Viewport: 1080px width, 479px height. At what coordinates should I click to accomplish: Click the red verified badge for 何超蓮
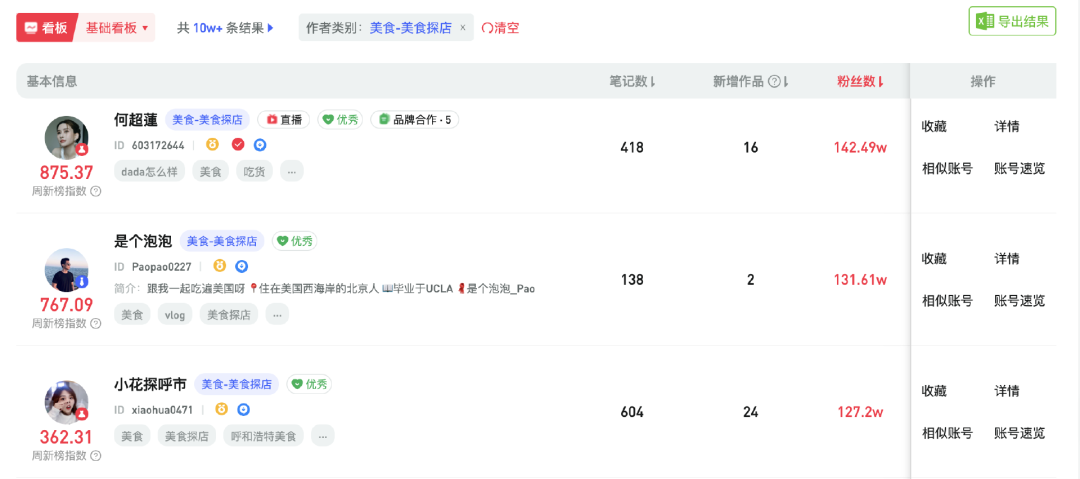pos(238,145)
